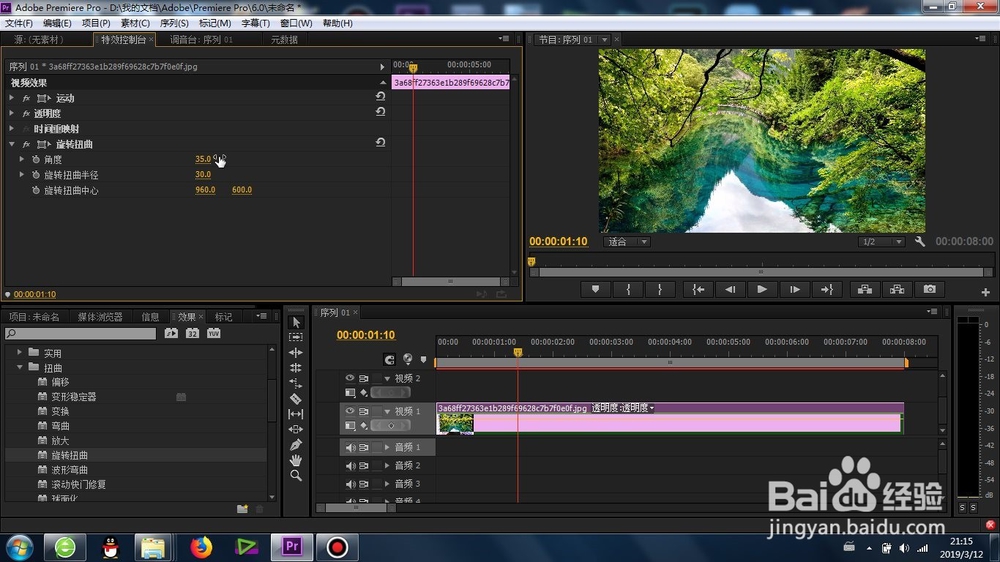This screenshot has height=562, width=1000.
Task: Click the Lift button
Action: coord(865,290)
